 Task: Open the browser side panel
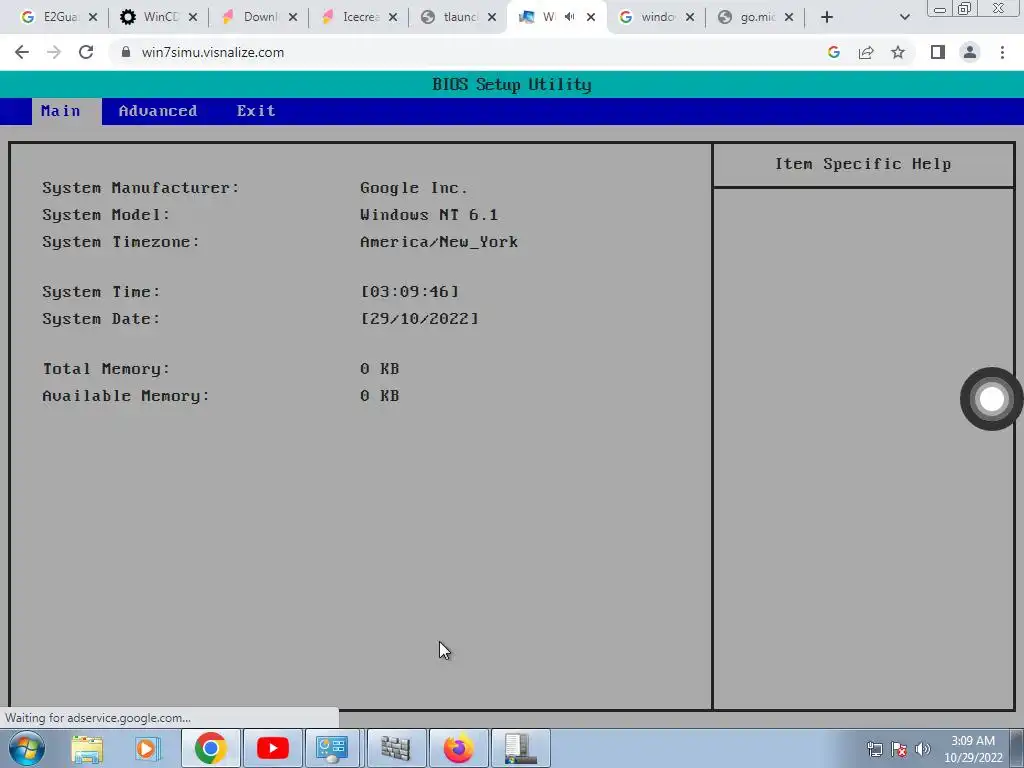(x=938, y=52)
